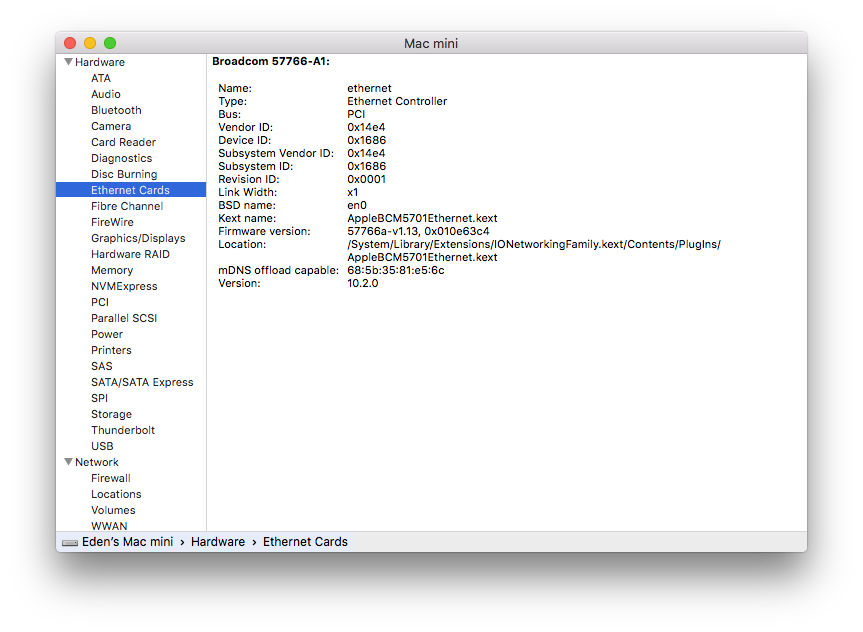Click the Vendor ID value 0x14e4
863x632 pixels.
click(366, 127)
